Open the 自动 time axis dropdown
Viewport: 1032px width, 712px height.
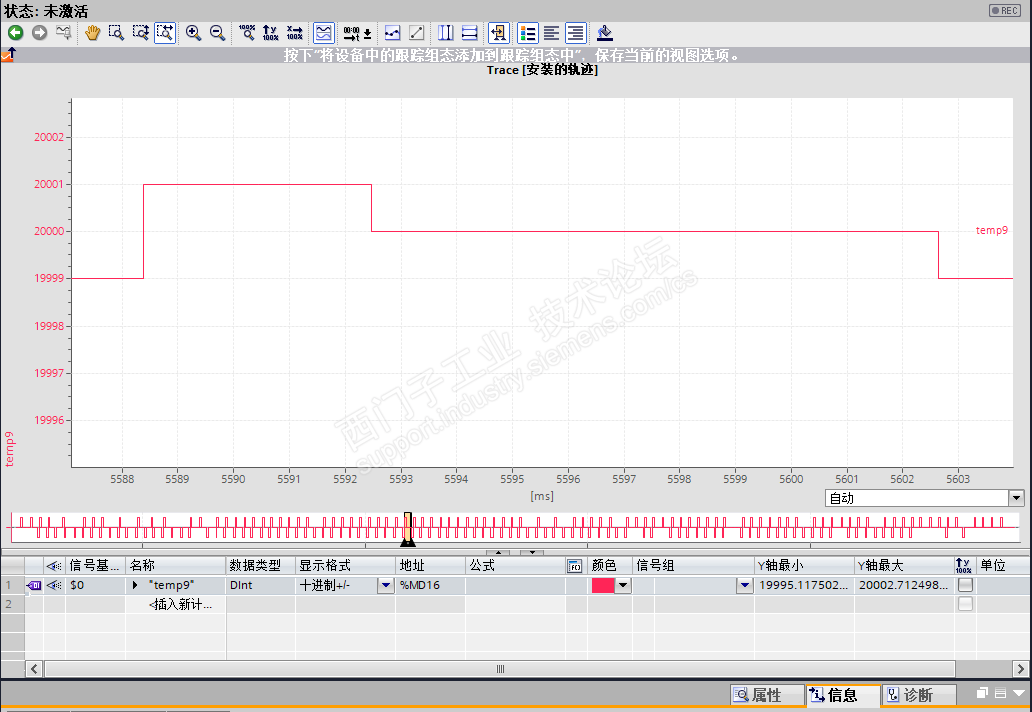pyautogui.click(x=1016, y=498)
